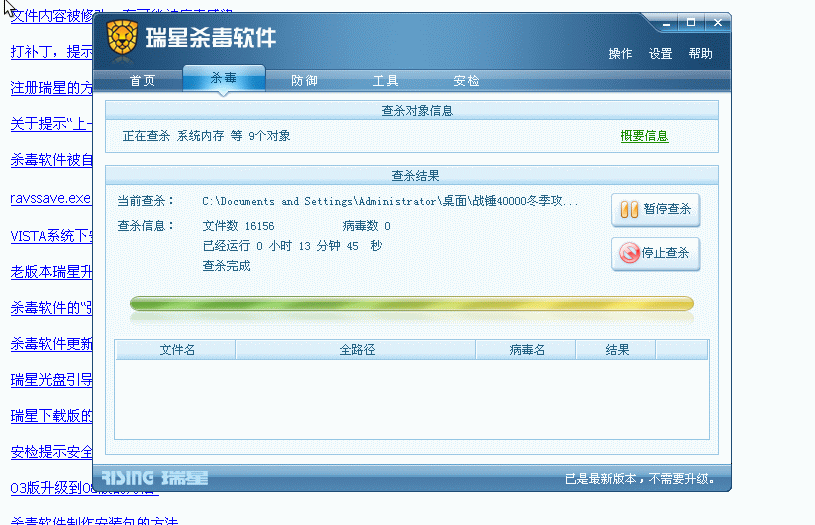815x525 pixels.
Task: Click the 已经运行 elapsed time text
Action: pos(292,246)
